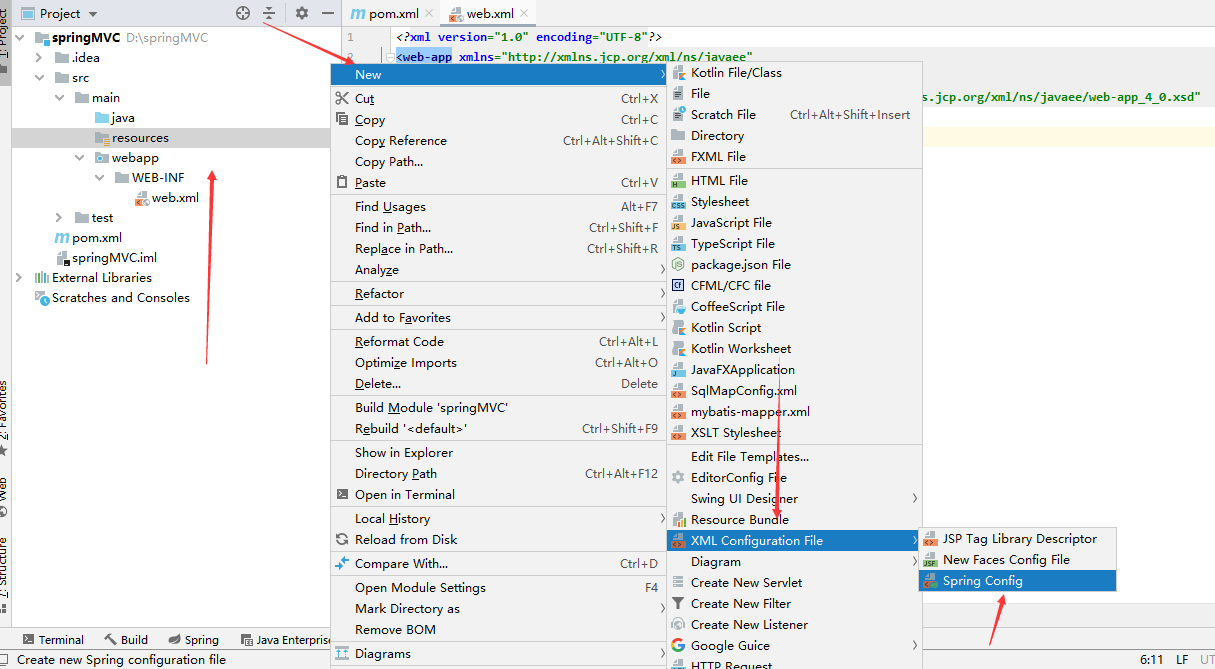Screen dimensions: 1215x669
Task: Switch to the pom.xml editor tab
Action: pos(385,13)
